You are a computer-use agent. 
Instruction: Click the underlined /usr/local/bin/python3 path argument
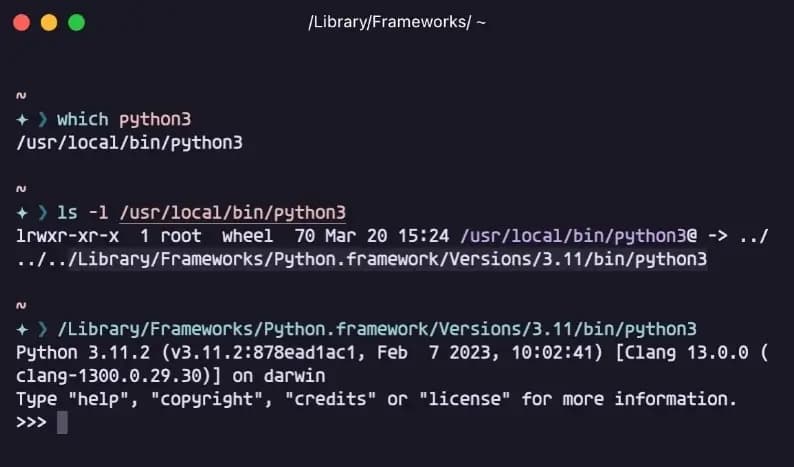coord(233,213)
